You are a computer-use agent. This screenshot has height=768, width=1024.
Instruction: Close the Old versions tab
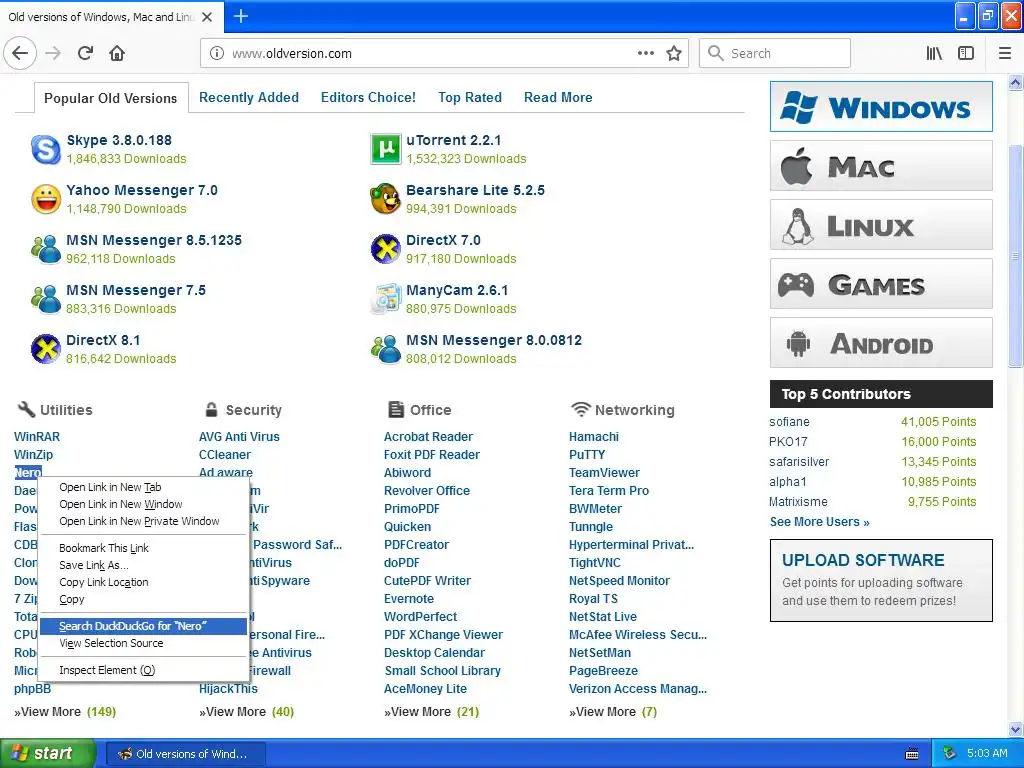click(x=207, y=17)
